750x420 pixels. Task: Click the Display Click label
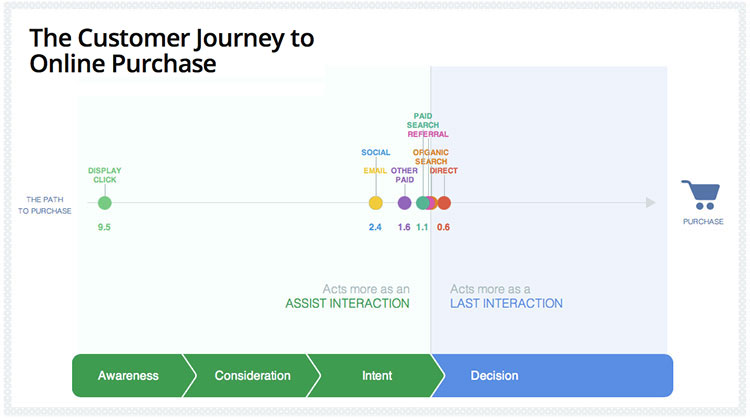pos(105,175)
